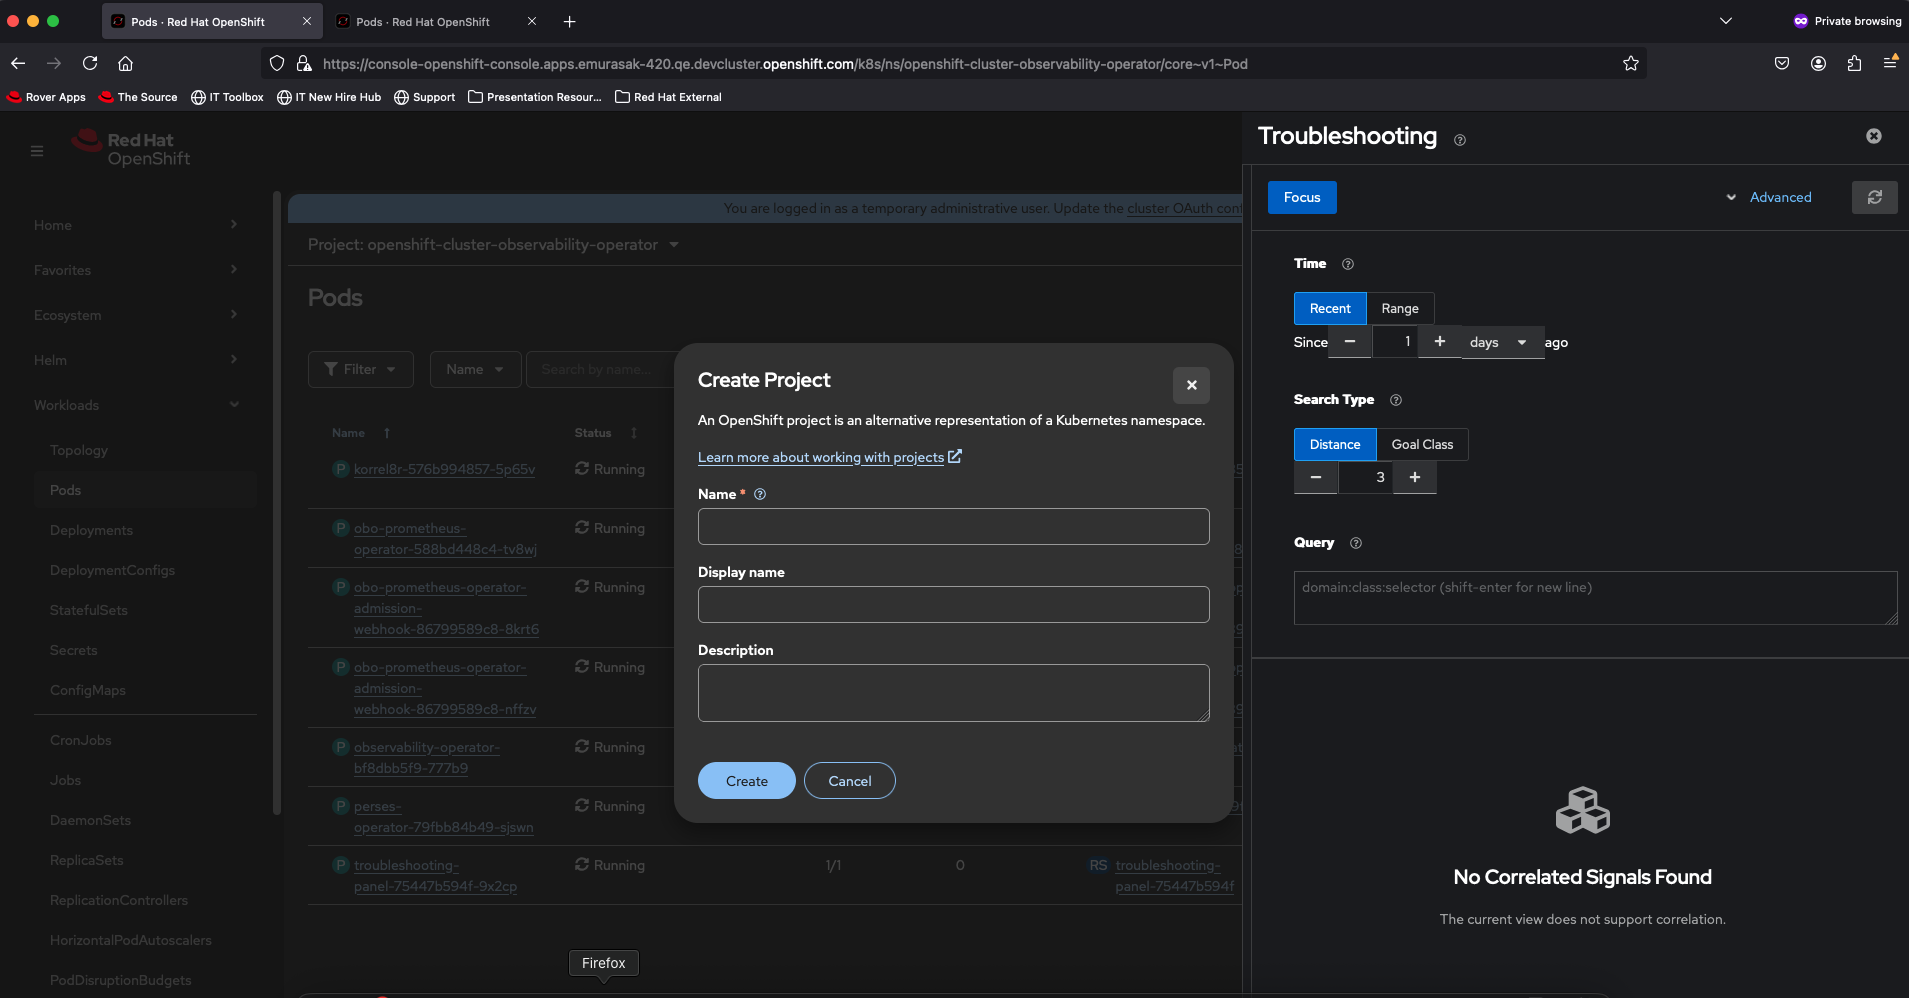
Task: Close the Troubleshooting panel with X icon
Action: [1873, 136]
